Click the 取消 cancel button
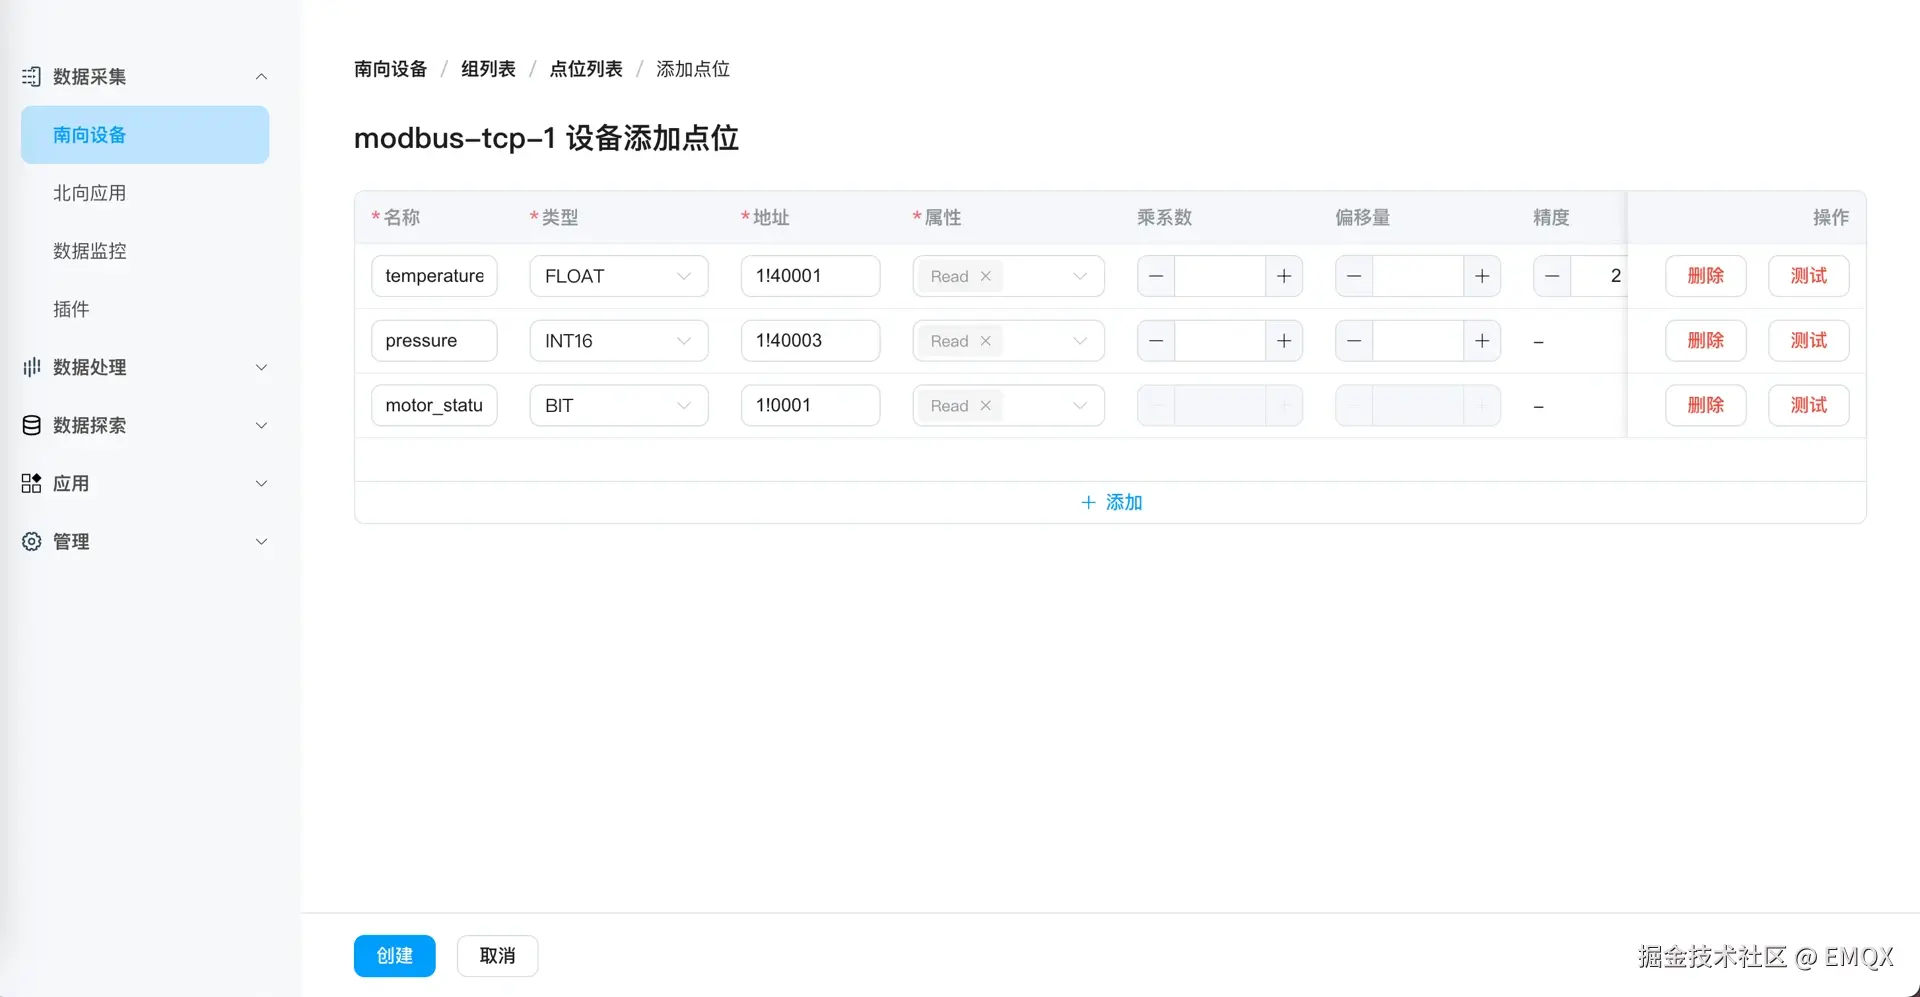This screenshot has width=1920, height=997. click(497, 956)
